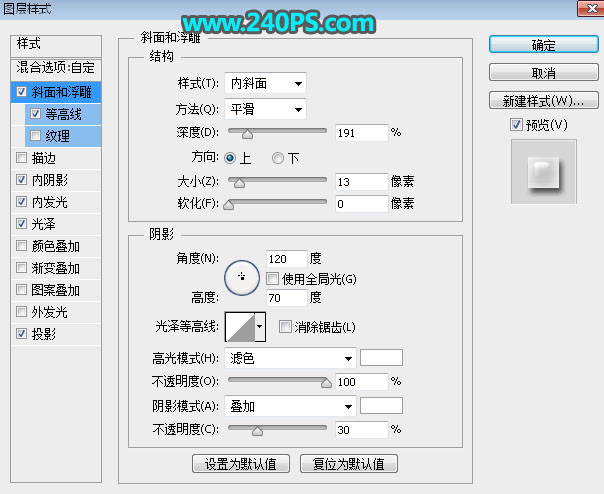Screen dimensions: 604x494
Task: Click the highlight 不透明度(O) slider handle
Action: pos(326,383)
